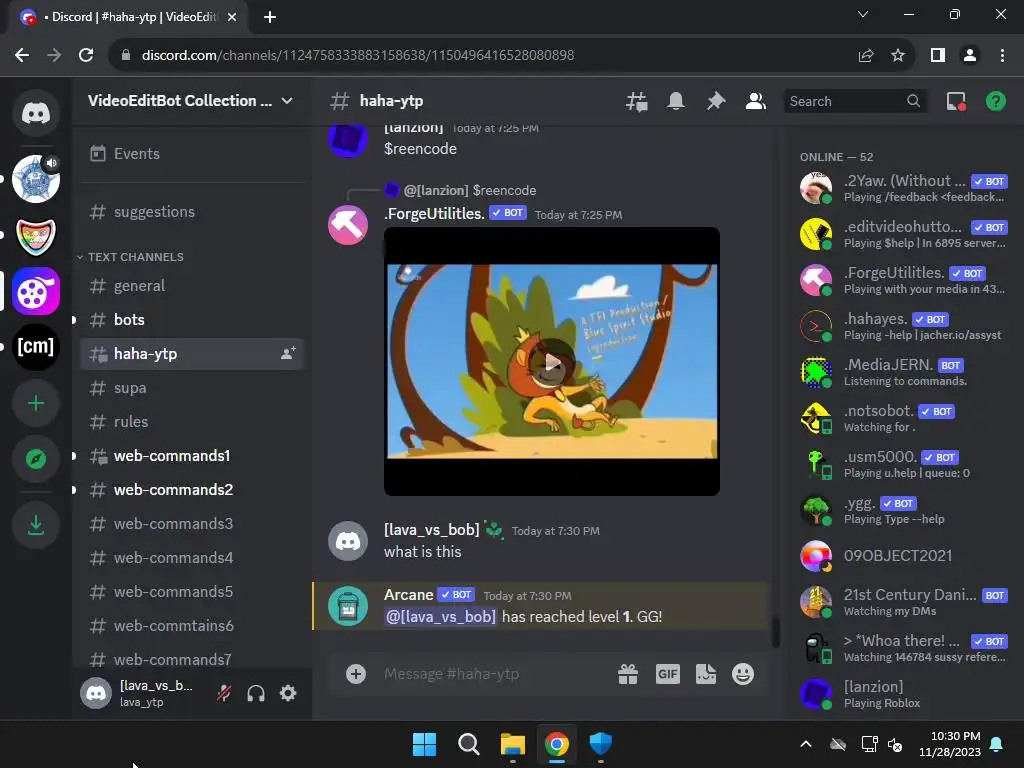Screen dimensions: 1024x768
Task: Click the Search input field
Action: tap(855, 101)
